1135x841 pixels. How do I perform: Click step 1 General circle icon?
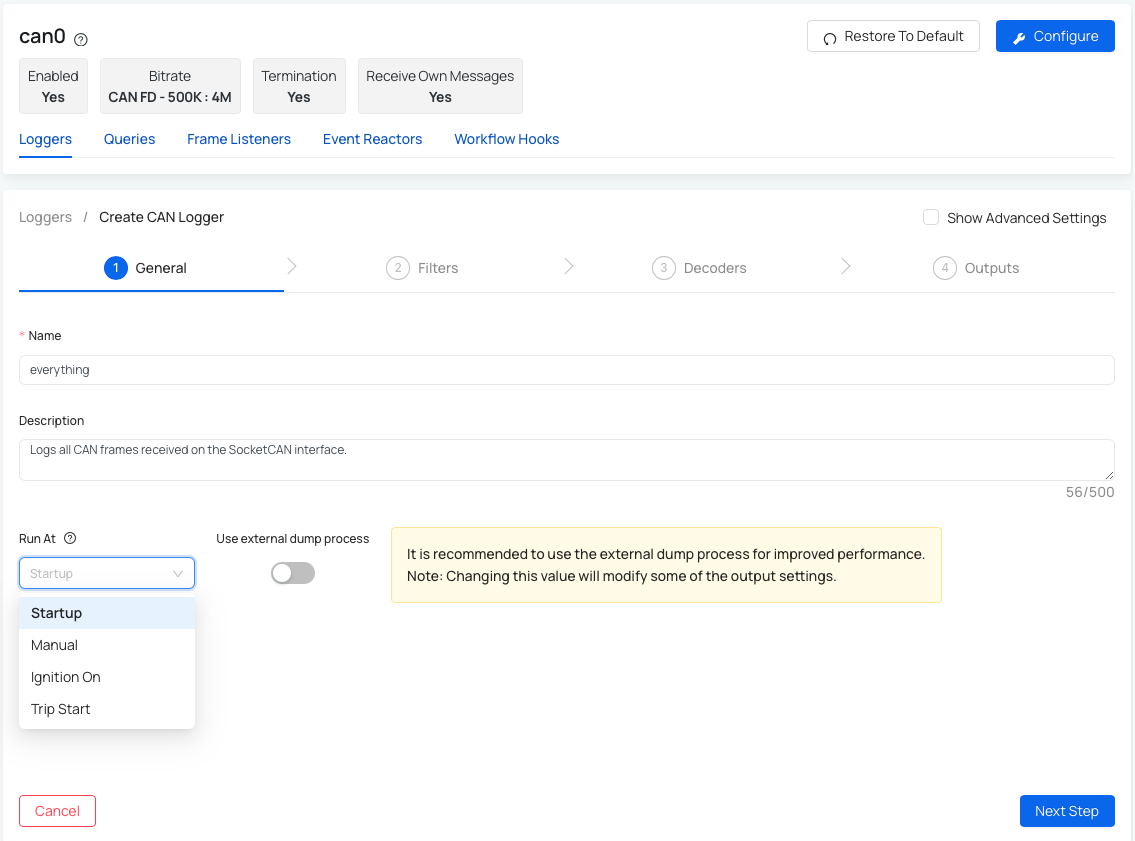pyautogui.click(x=115, y=268)
